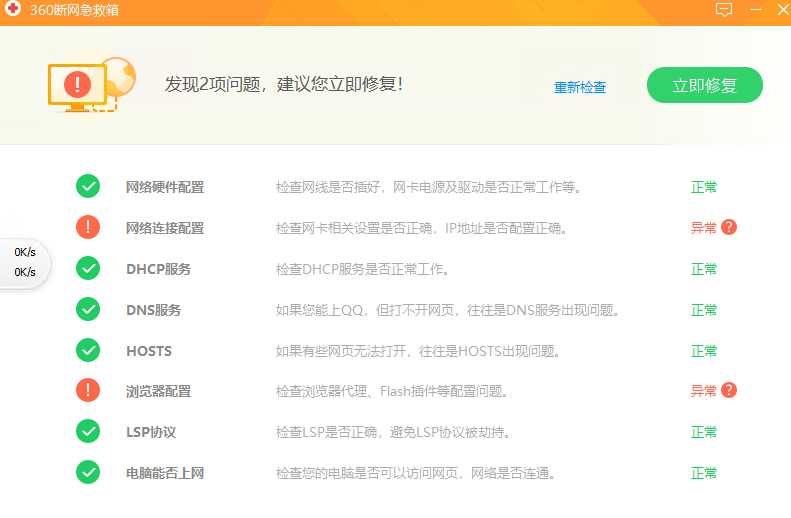Click the description about Flash插件等配置问题
This screenshot has width=791, height=518.
coord(391,391)
